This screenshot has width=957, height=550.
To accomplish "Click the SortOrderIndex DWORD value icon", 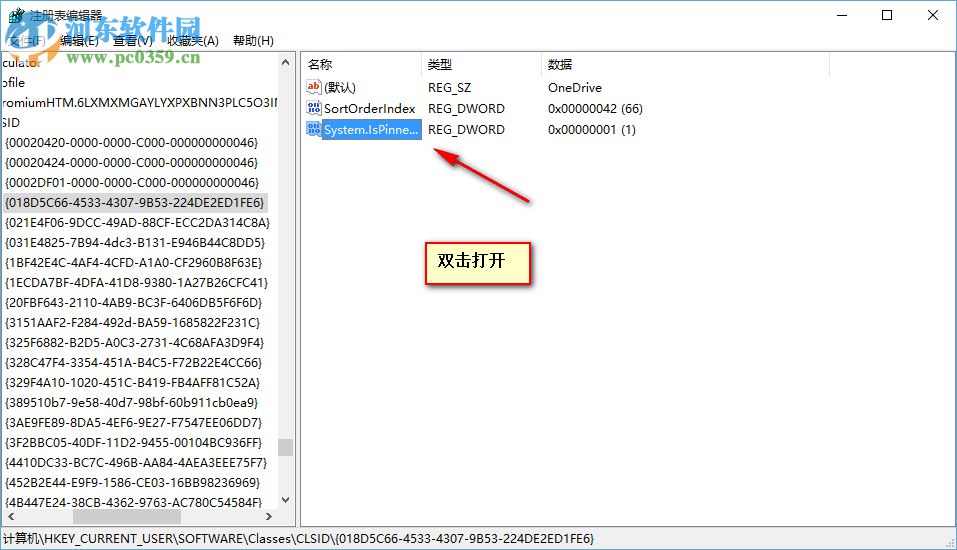I will (x=314, y=108).
